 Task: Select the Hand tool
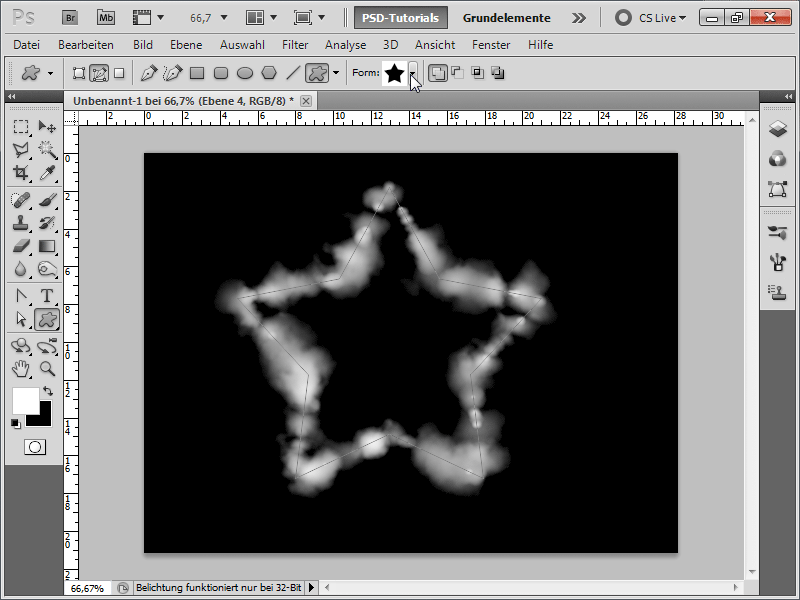(x=21, y=368)
